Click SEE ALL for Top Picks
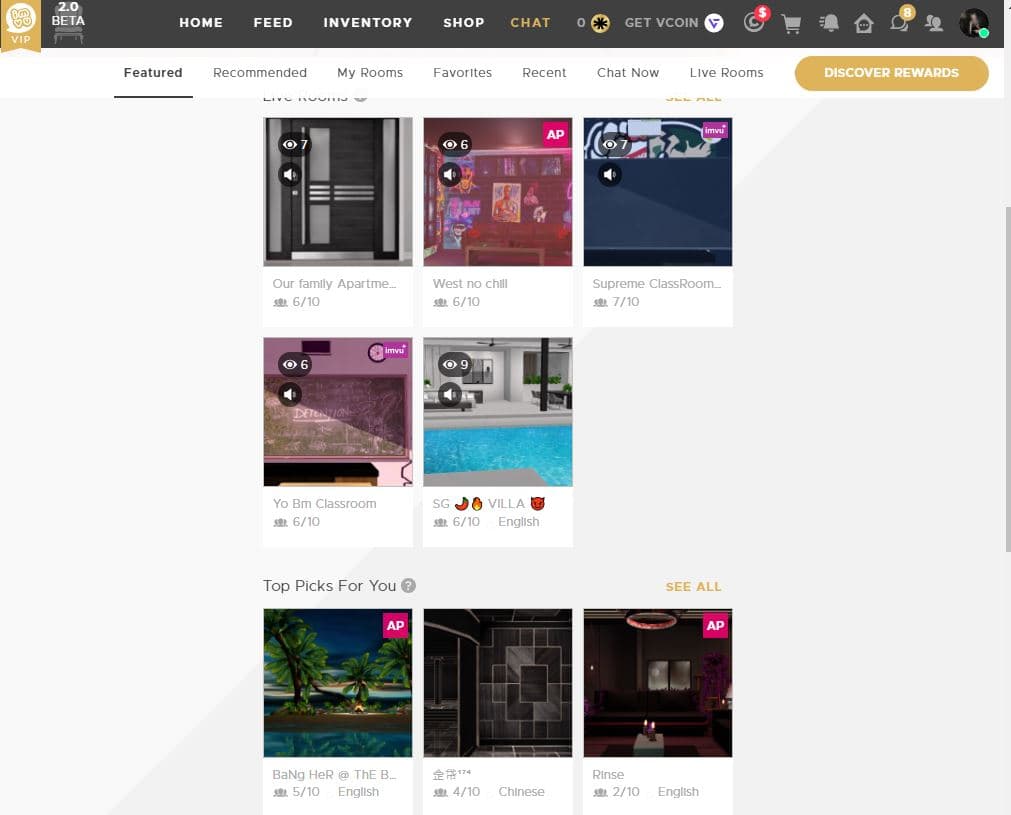Viewport: 1011px width, 815px height. pos(693,587)
